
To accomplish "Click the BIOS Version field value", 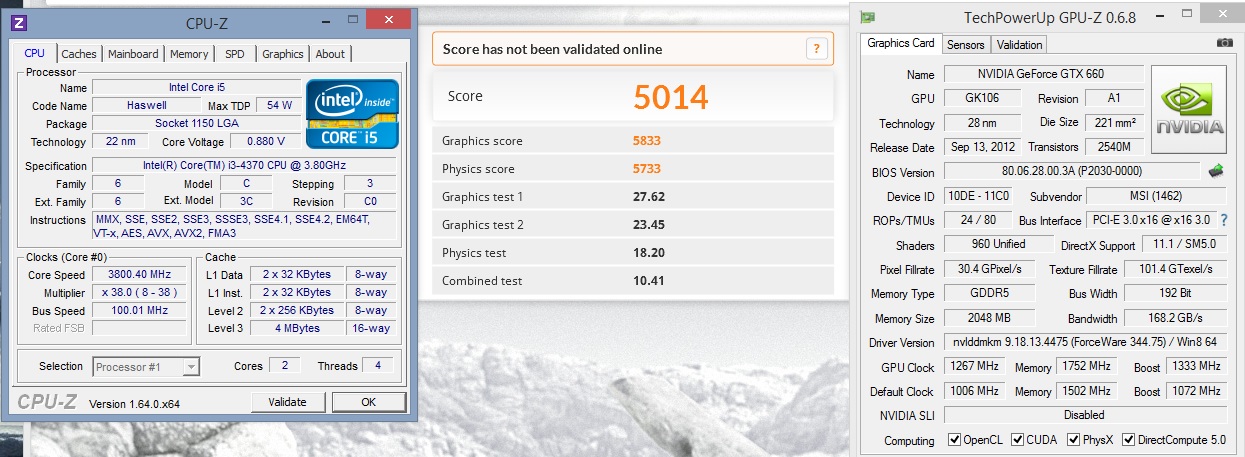I will tap(1072, 171).
